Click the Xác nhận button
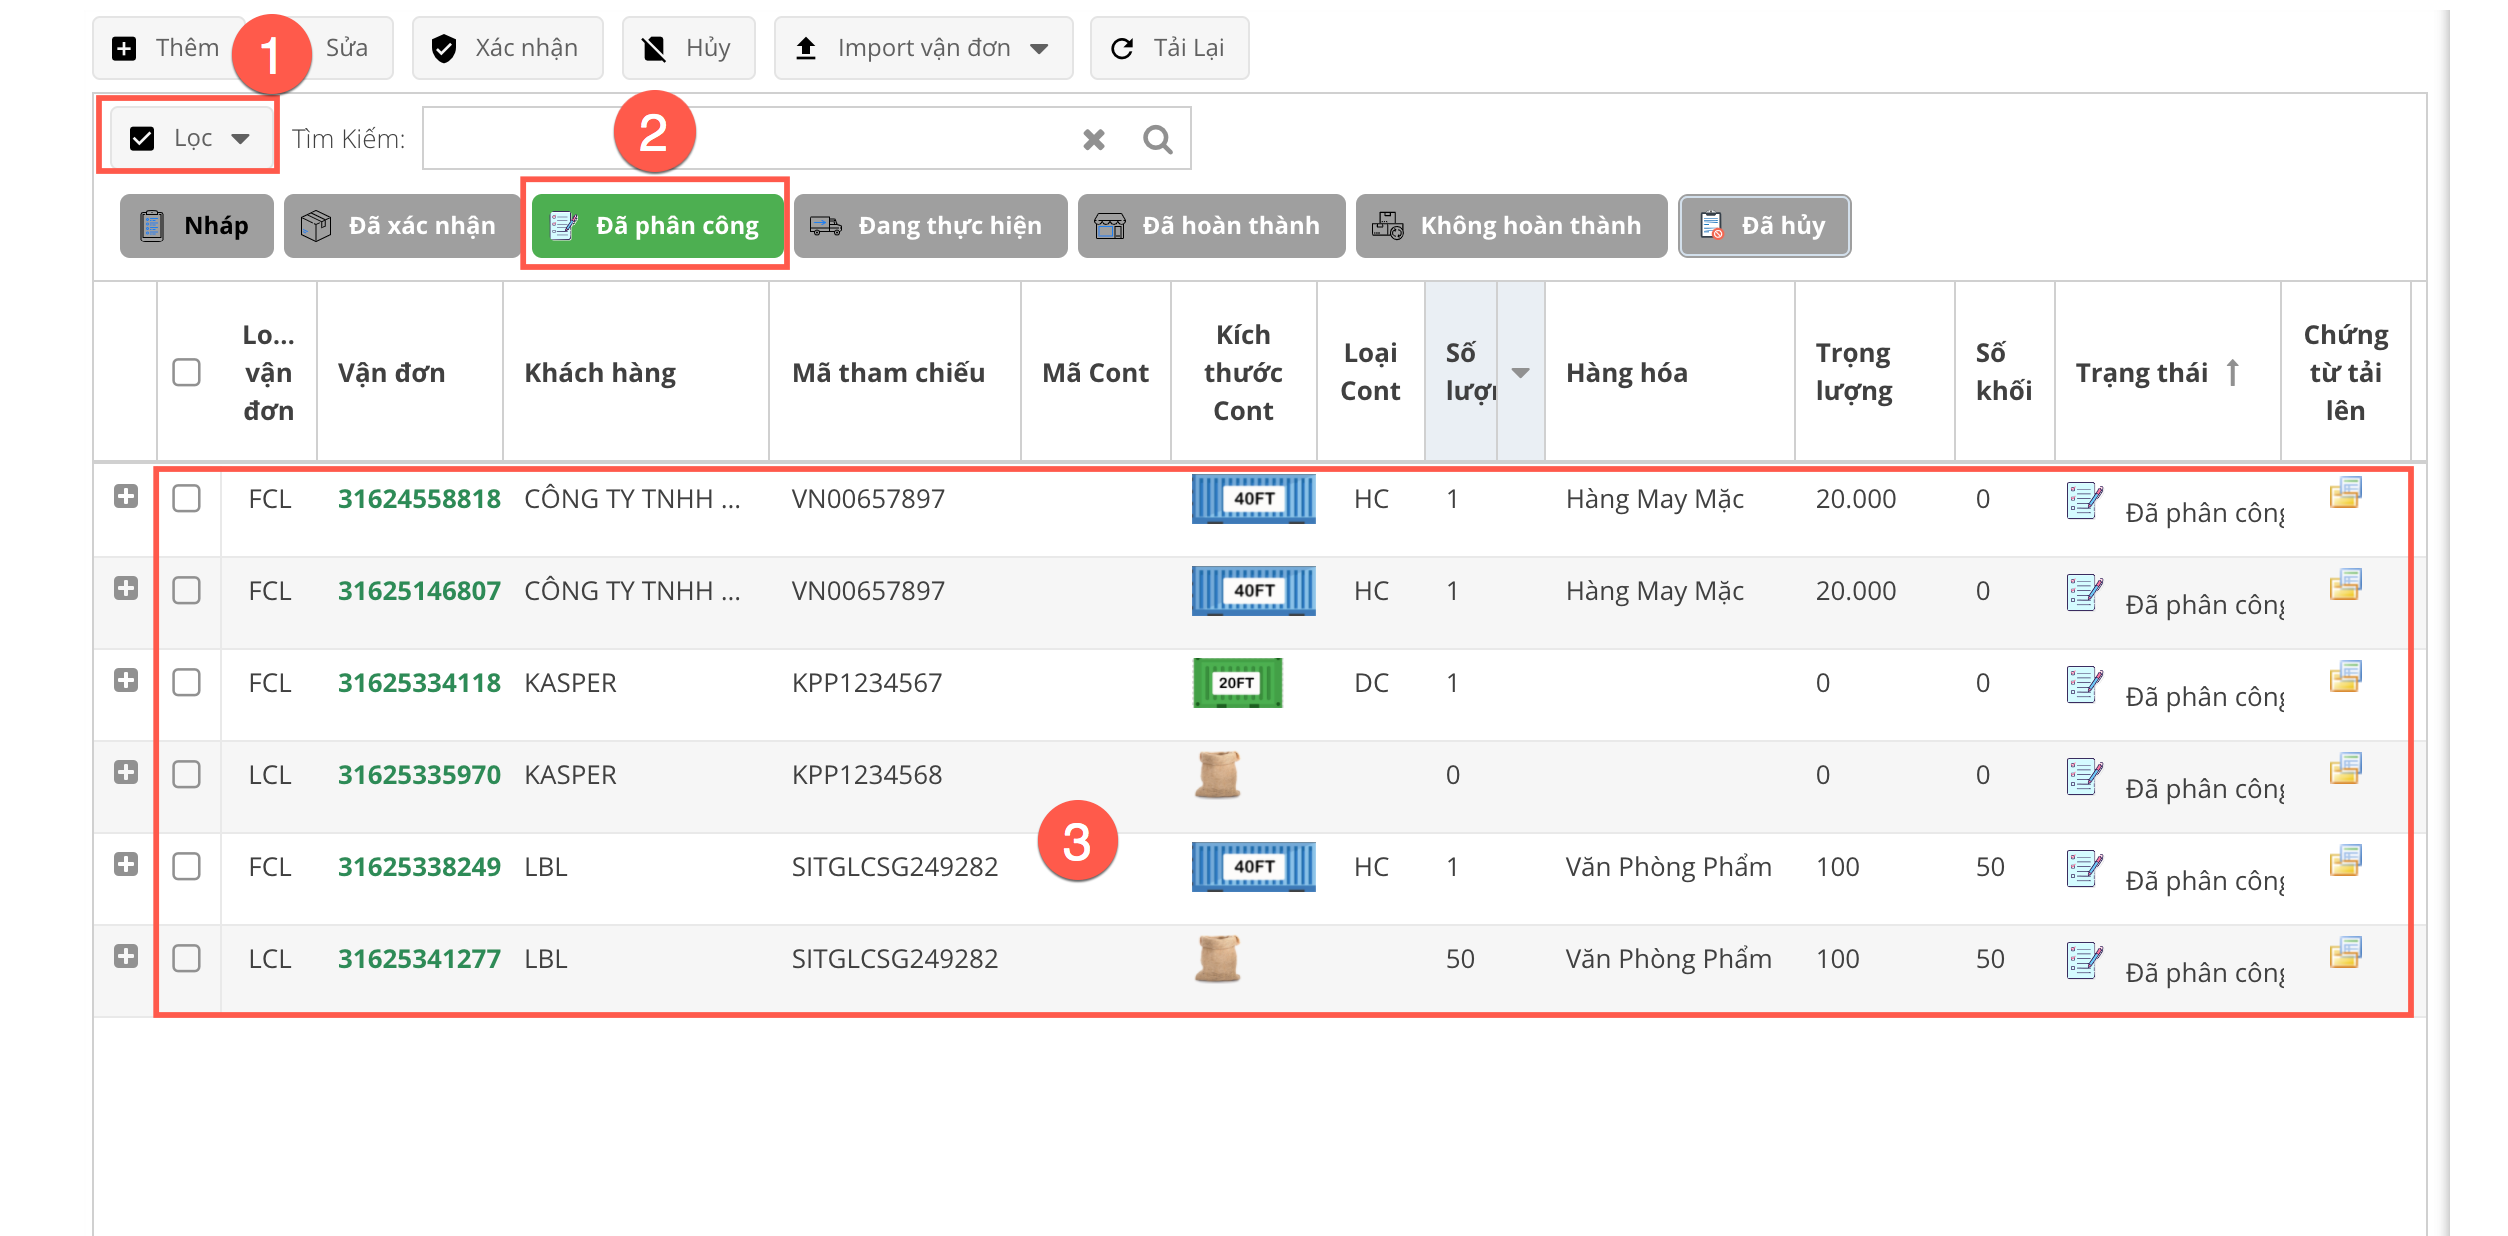 [507, 48]
